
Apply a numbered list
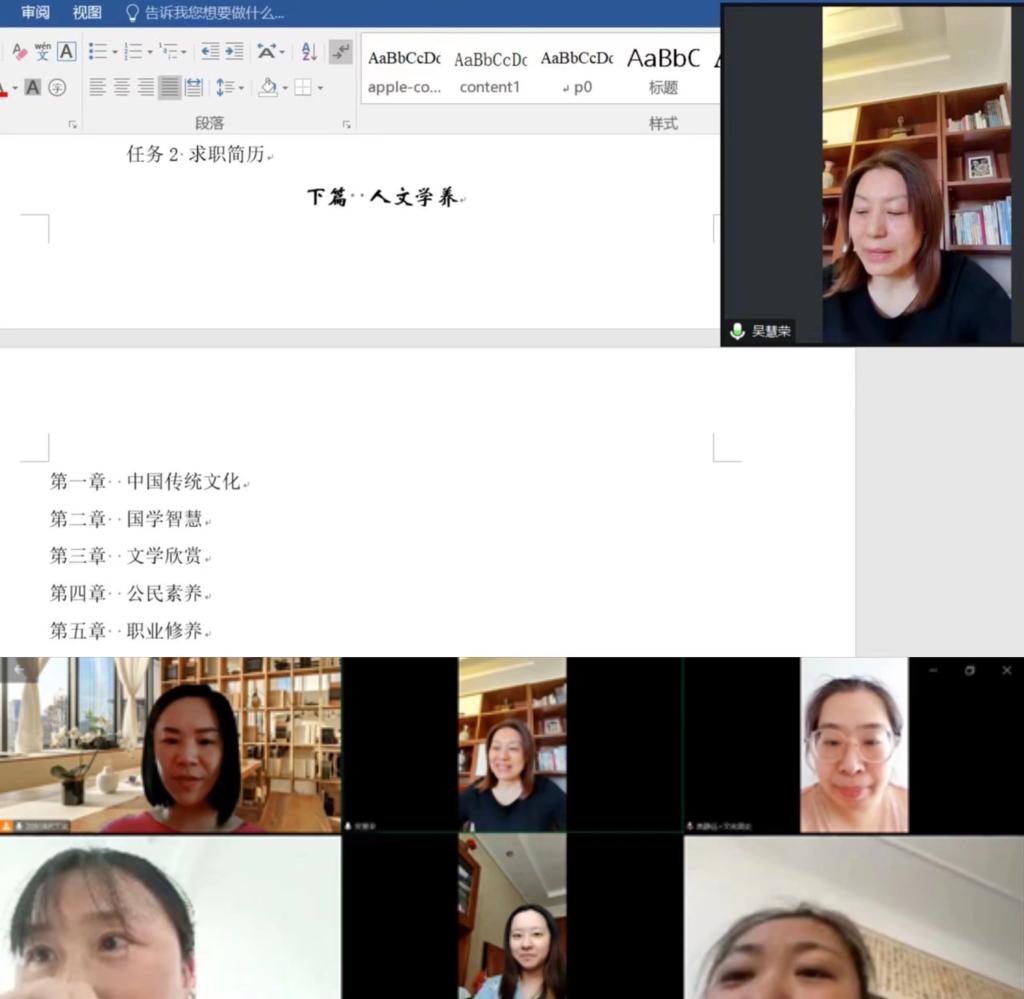coord(133,52)
